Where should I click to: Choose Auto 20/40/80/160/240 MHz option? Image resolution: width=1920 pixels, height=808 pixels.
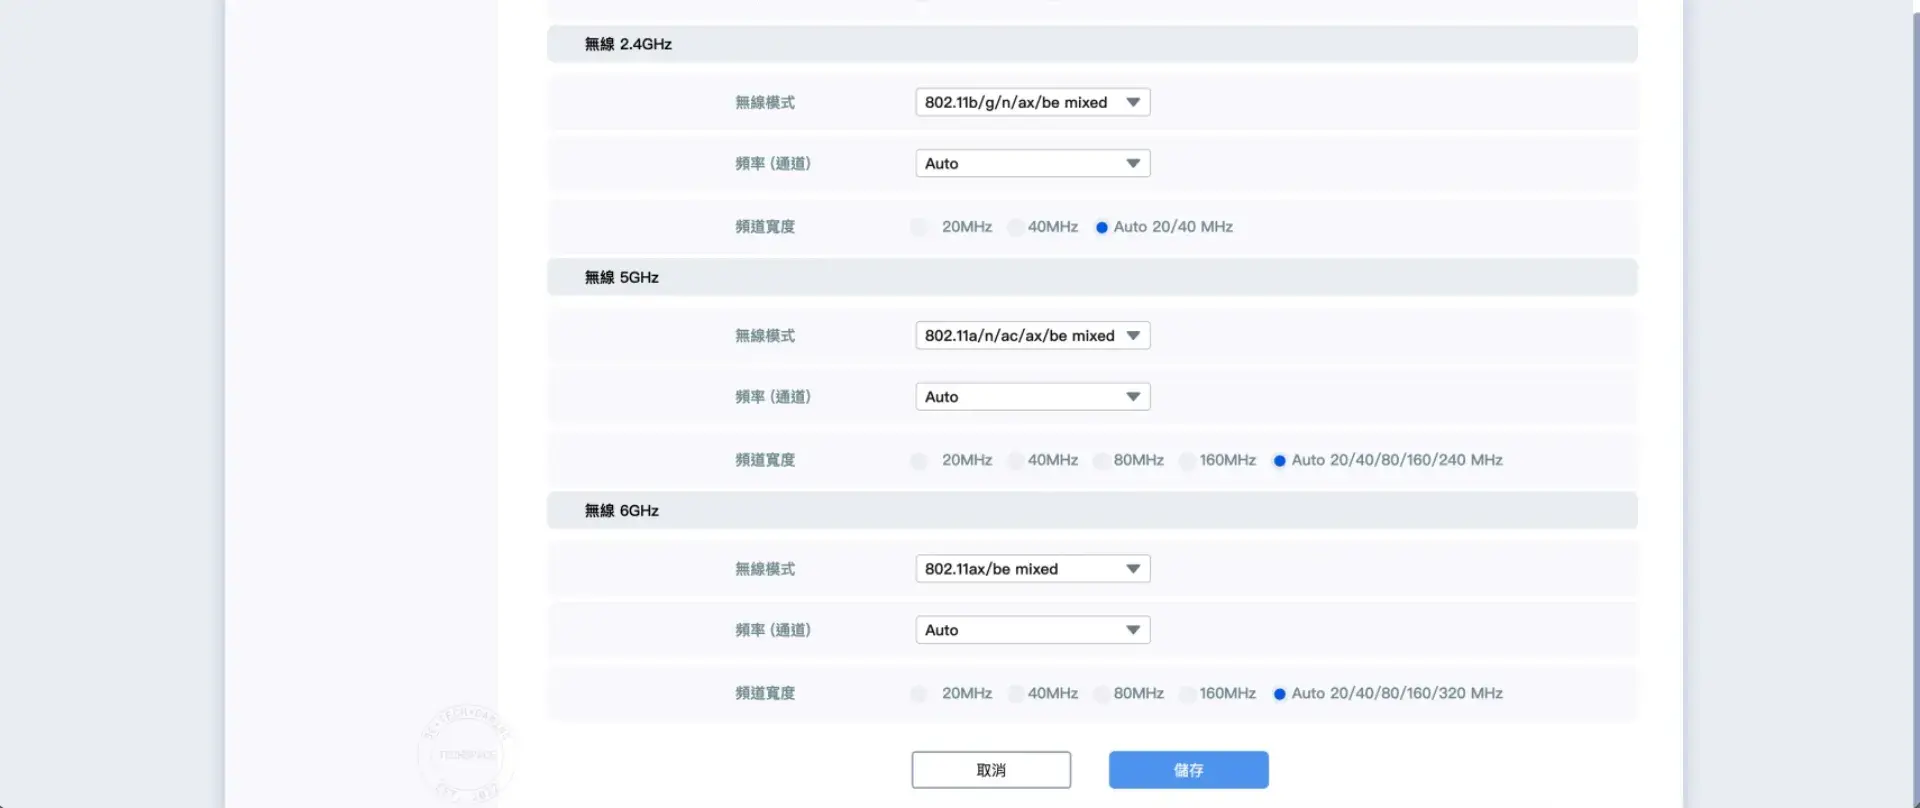pyautogui.click(x=1279, y=461)
